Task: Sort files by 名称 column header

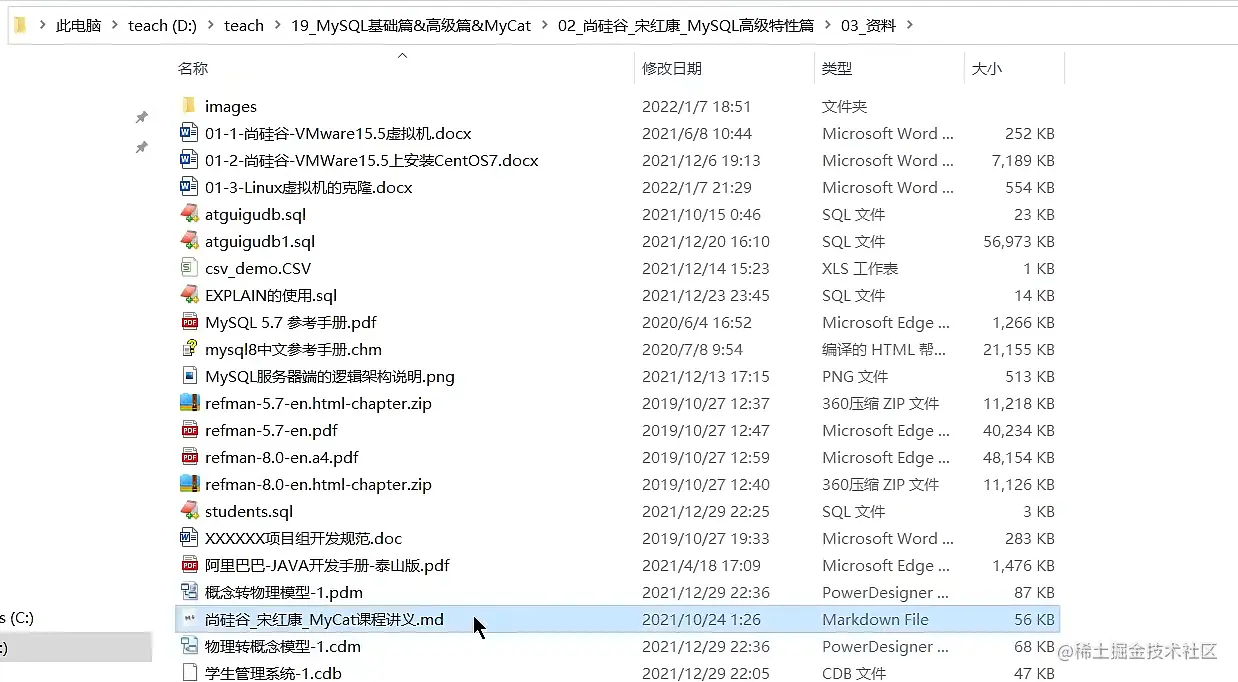Action: point(193,69)
